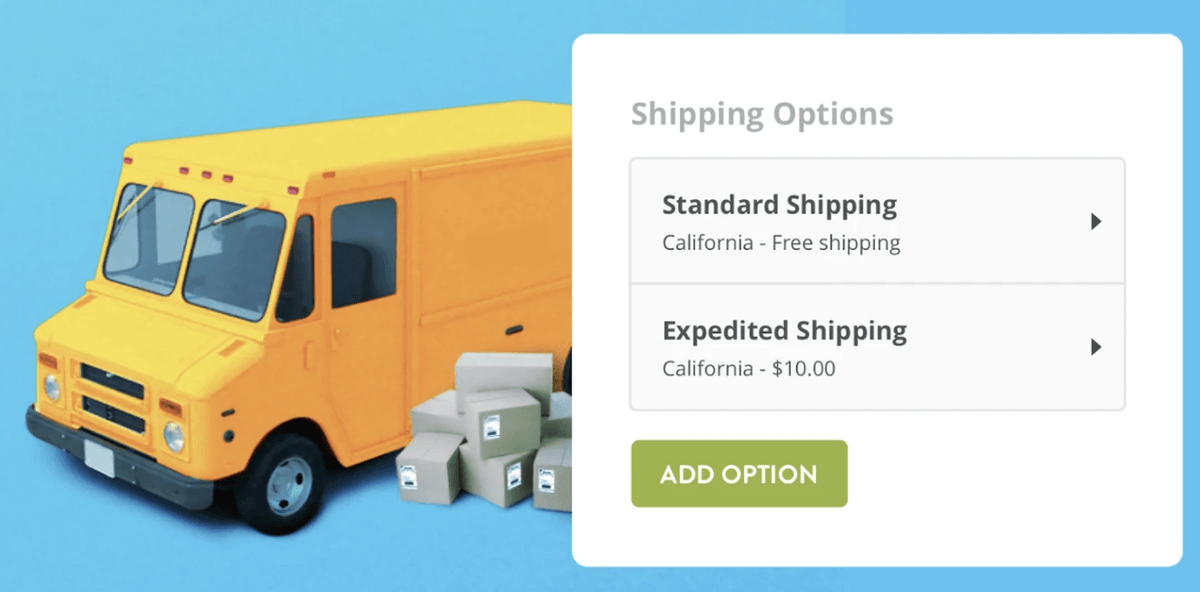Click the bottom-left cardboard box
This screenshot has height=592, width=1200.
click(429, 466)
